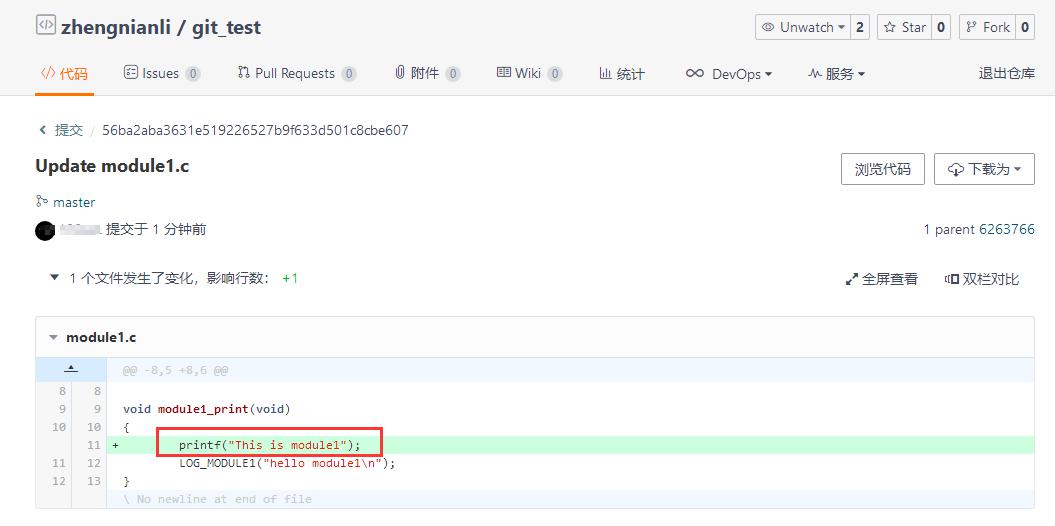1055x526 pixels.
Task: Open parent commit 6263766
Action: [x=1007, y=229]
